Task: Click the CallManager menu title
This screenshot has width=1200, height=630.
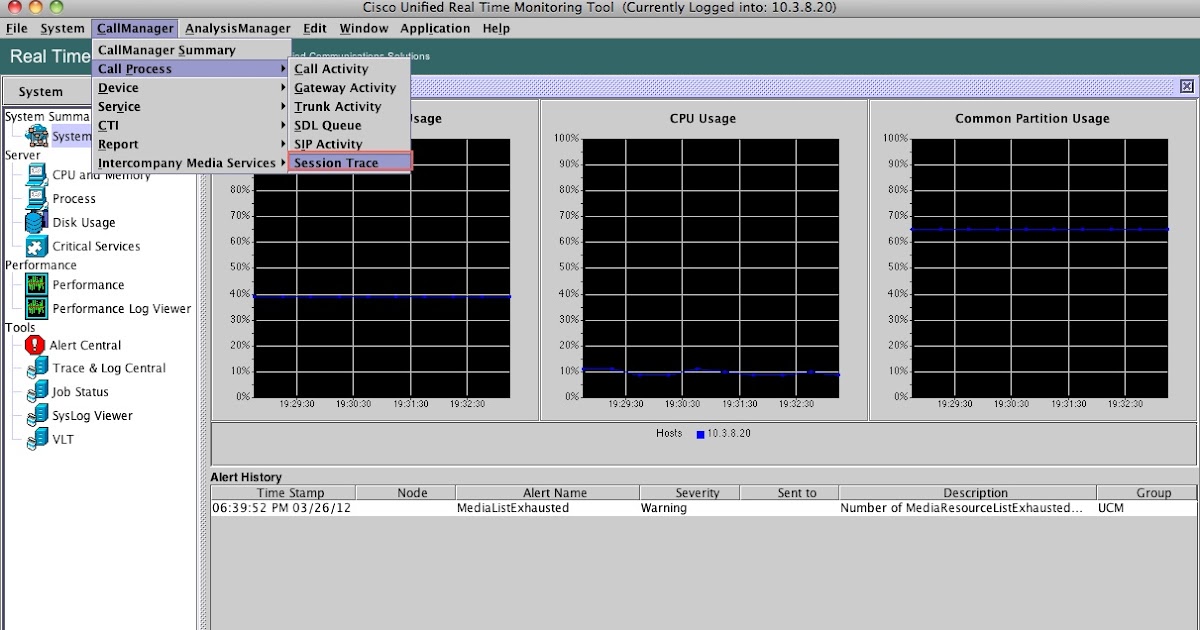Action: click(x=136, y=29)
